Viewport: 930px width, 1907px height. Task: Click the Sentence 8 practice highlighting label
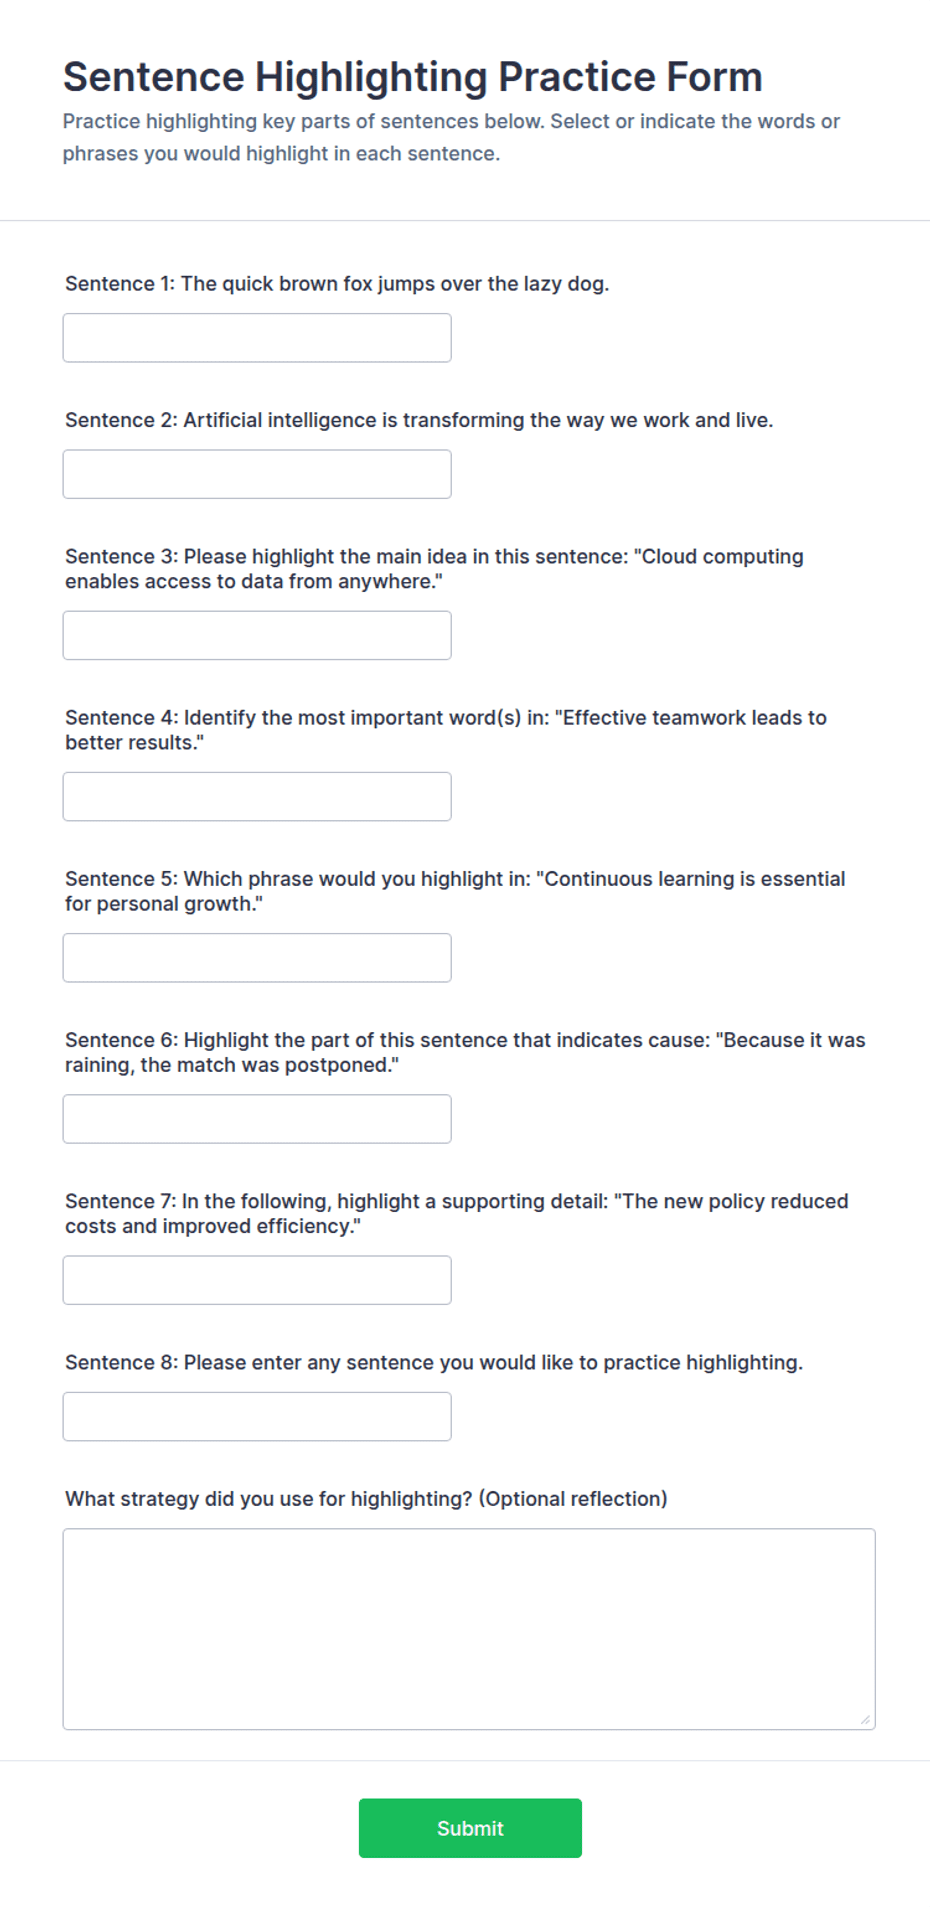(x=434, y=1363)
